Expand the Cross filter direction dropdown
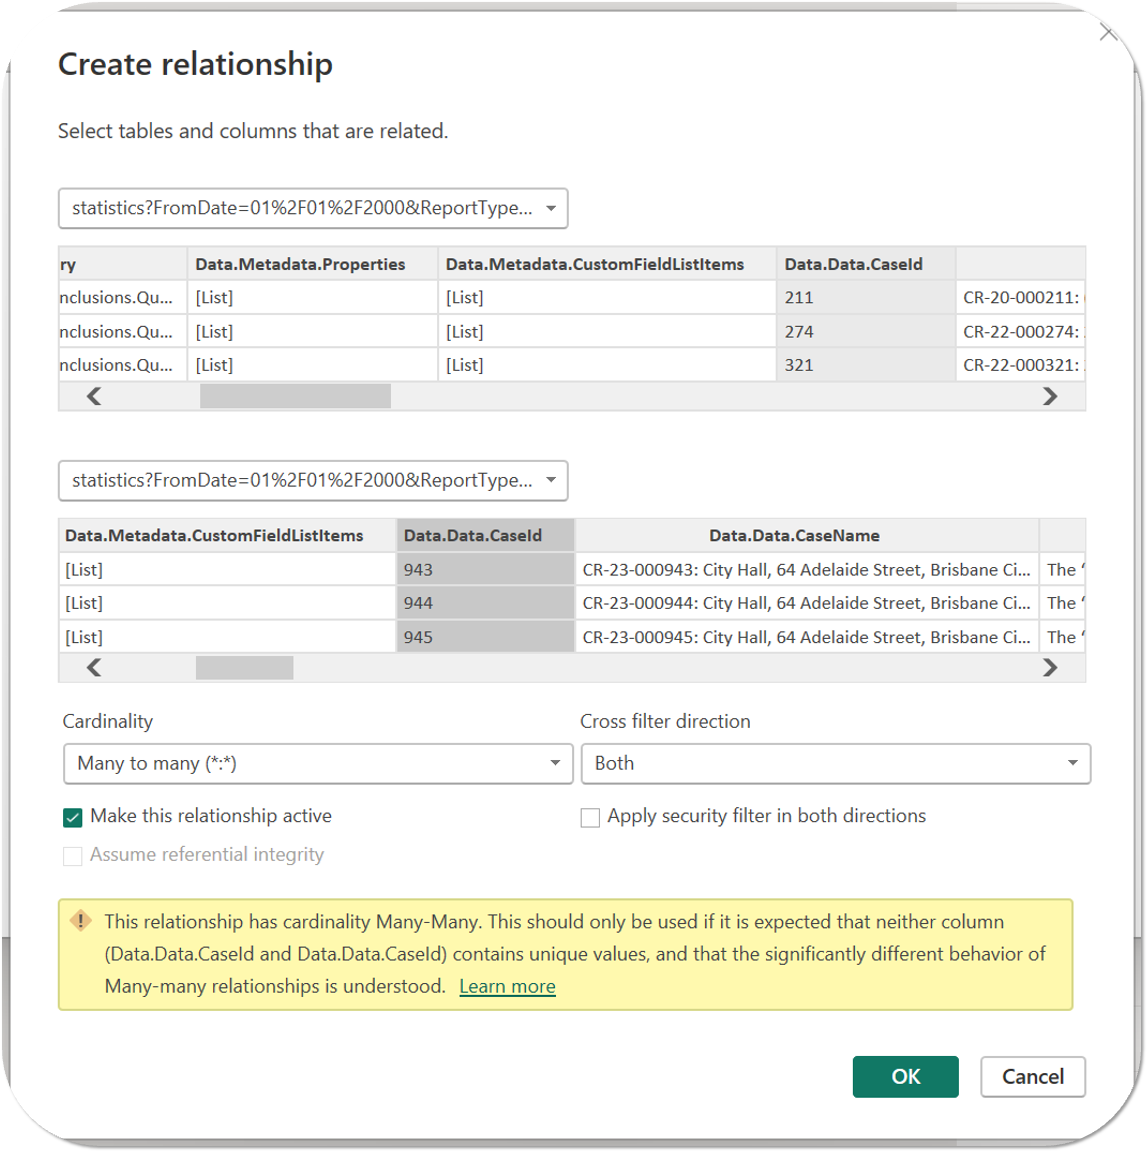The image size is (1148, 1153). tap(835, 763)
